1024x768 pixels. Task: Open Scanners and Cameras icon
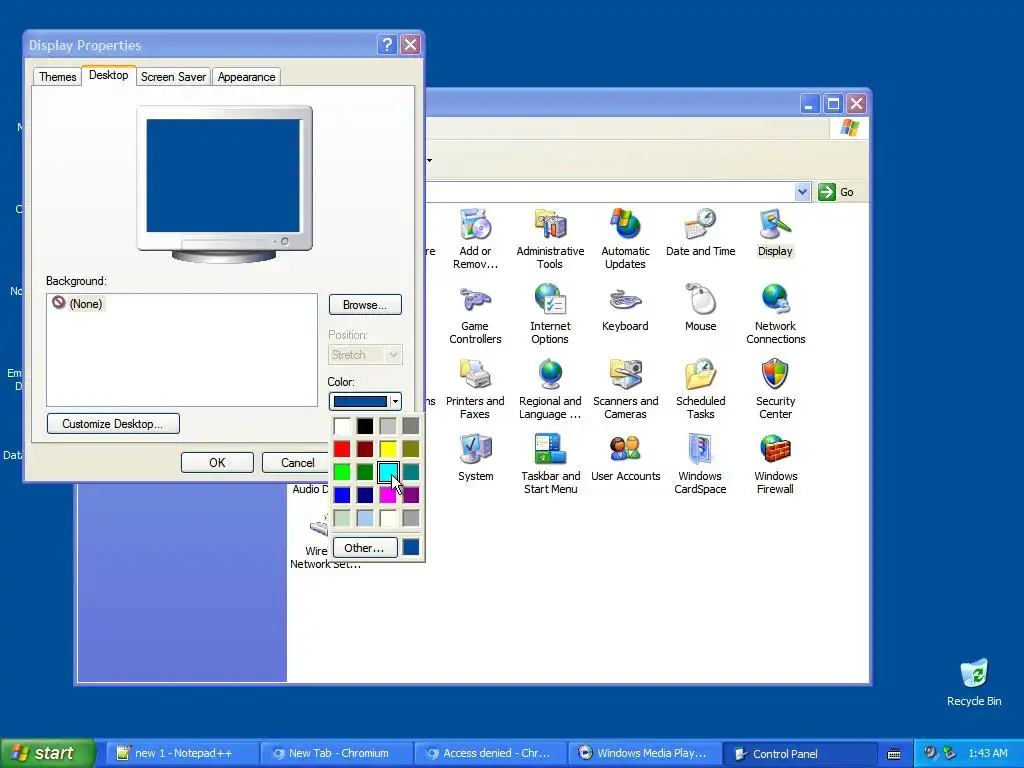[625, 389]
